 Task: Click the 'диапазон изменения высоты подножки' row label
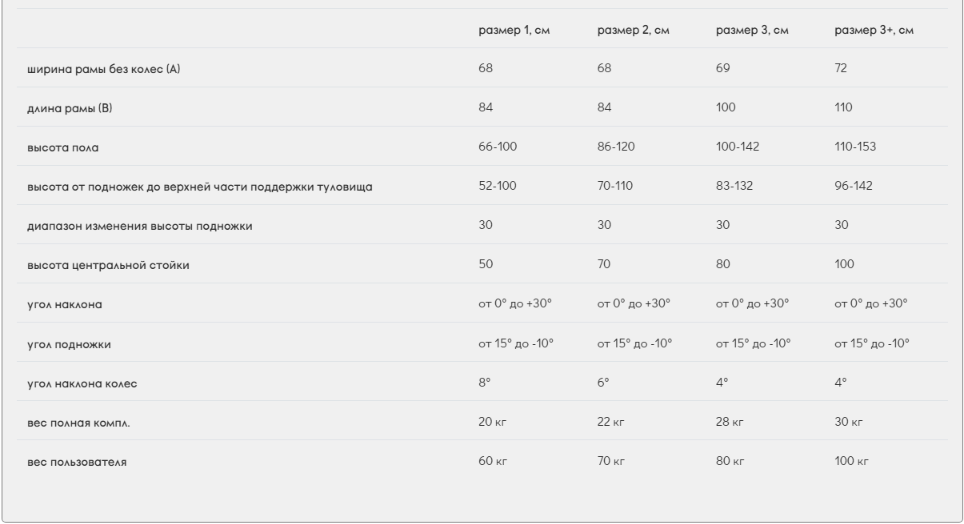139,225
